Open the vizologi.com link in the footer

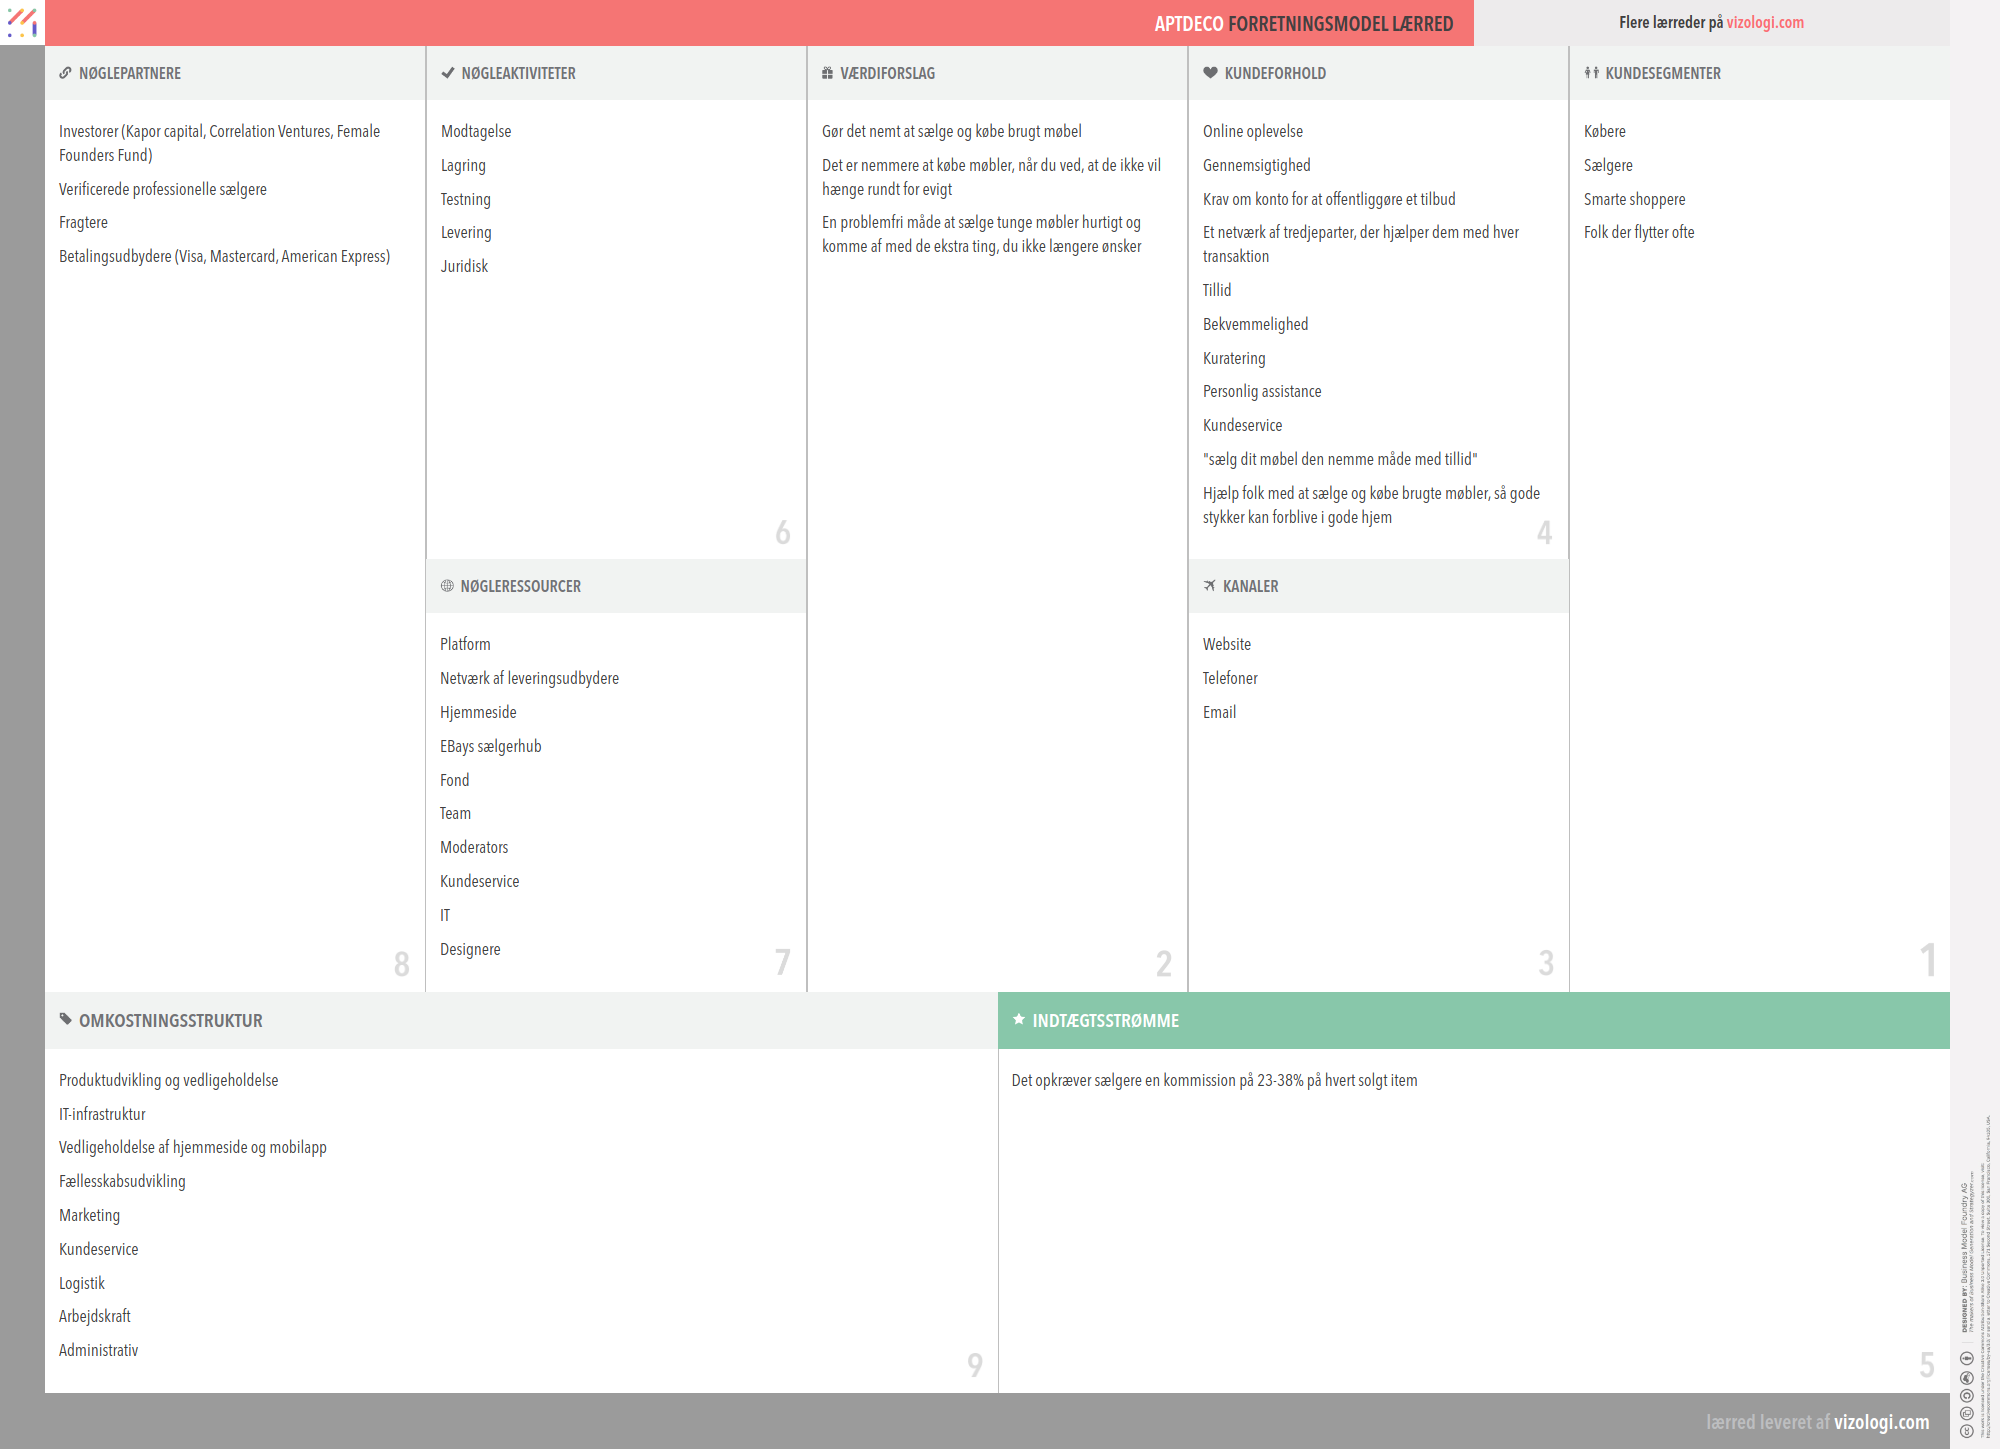[1881, 1422]
